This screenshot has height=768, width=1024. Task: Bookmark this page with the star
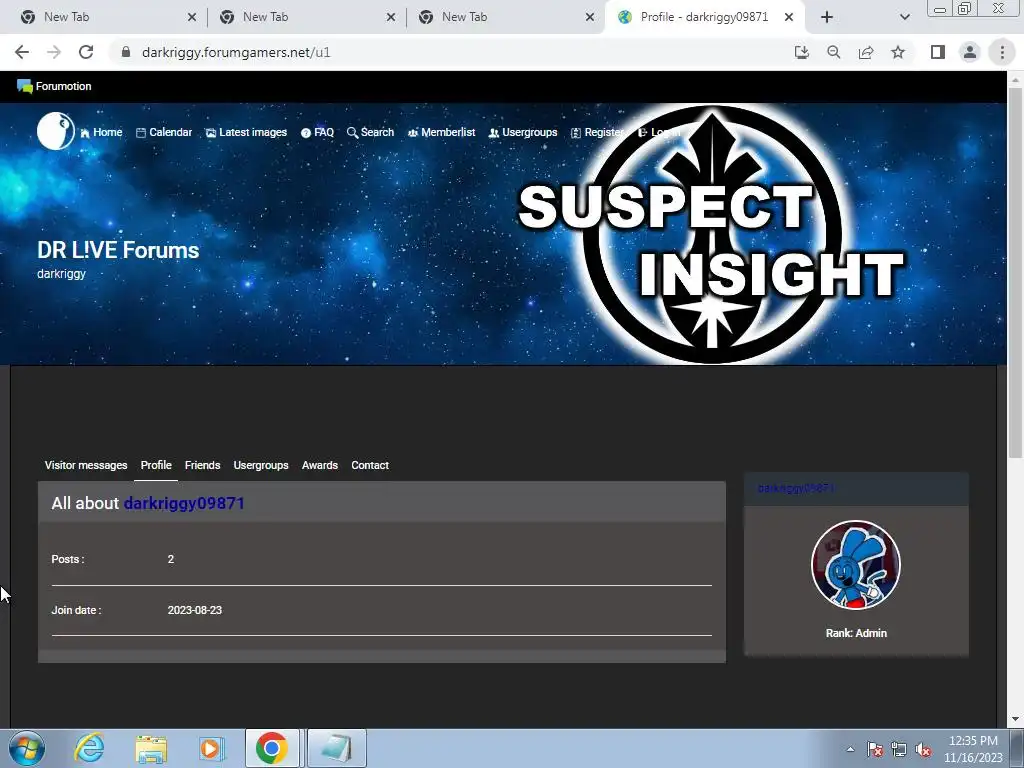[898, 52]
